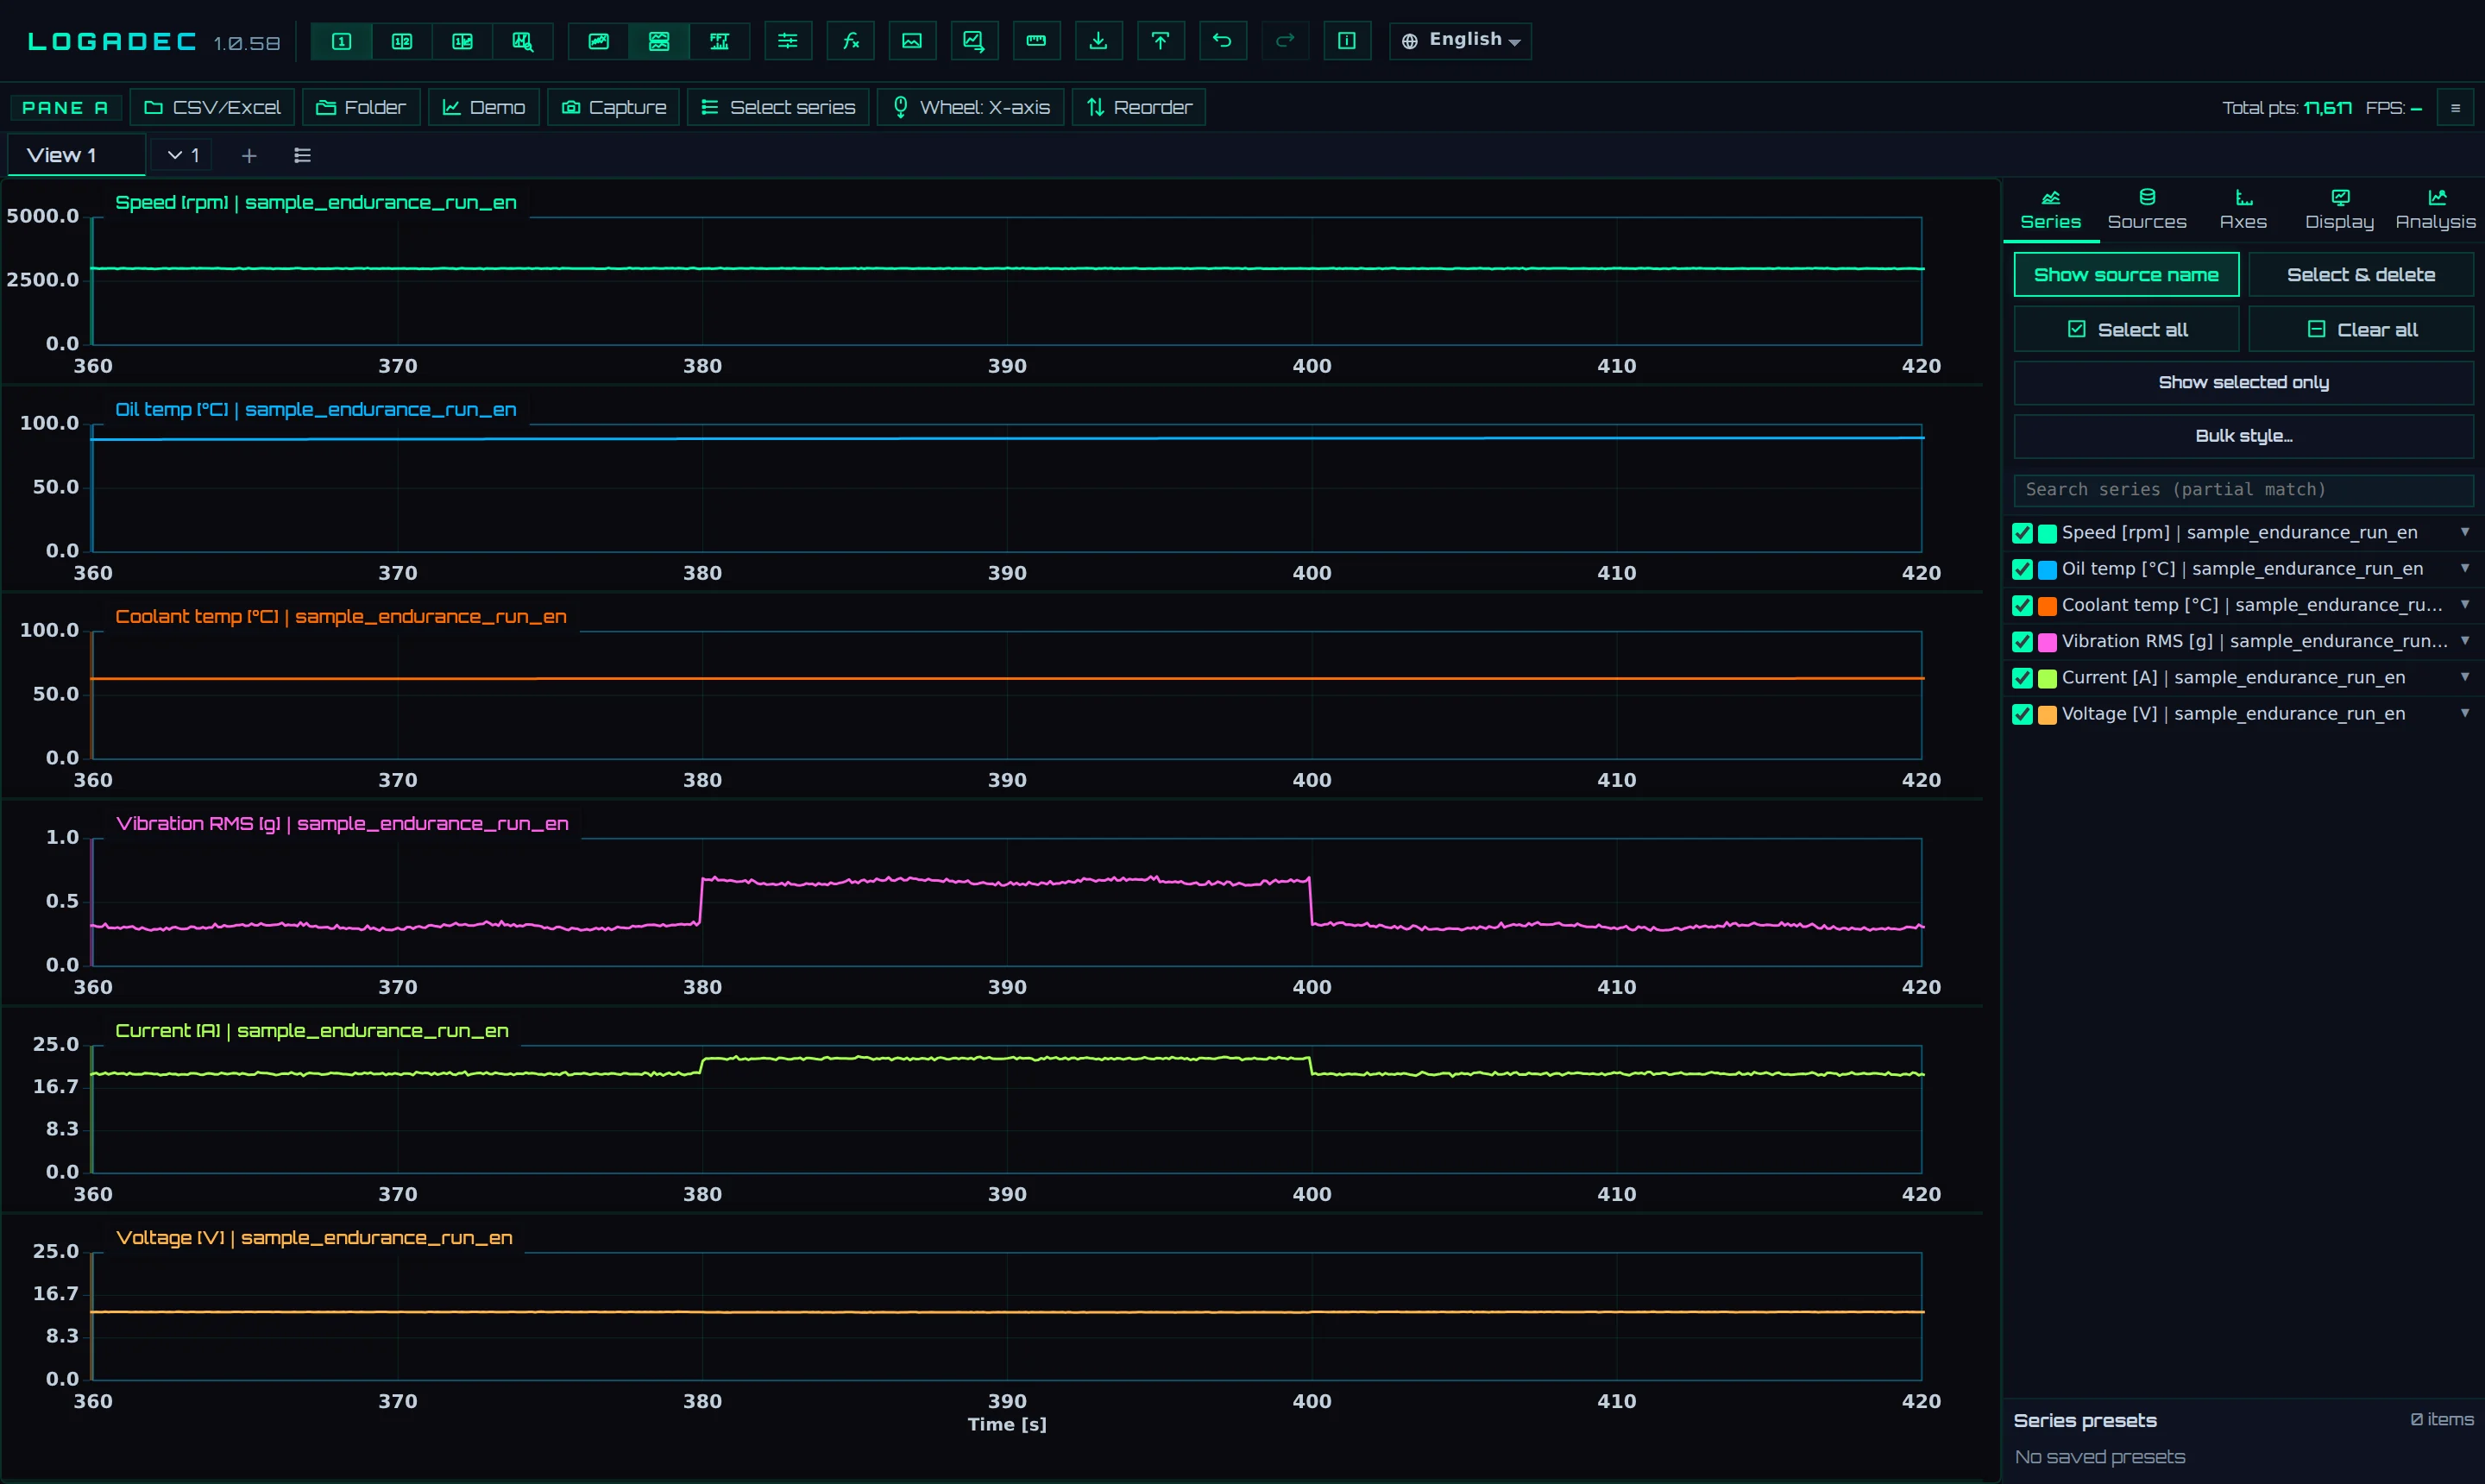Click the Search series input field

point(2243,489)
